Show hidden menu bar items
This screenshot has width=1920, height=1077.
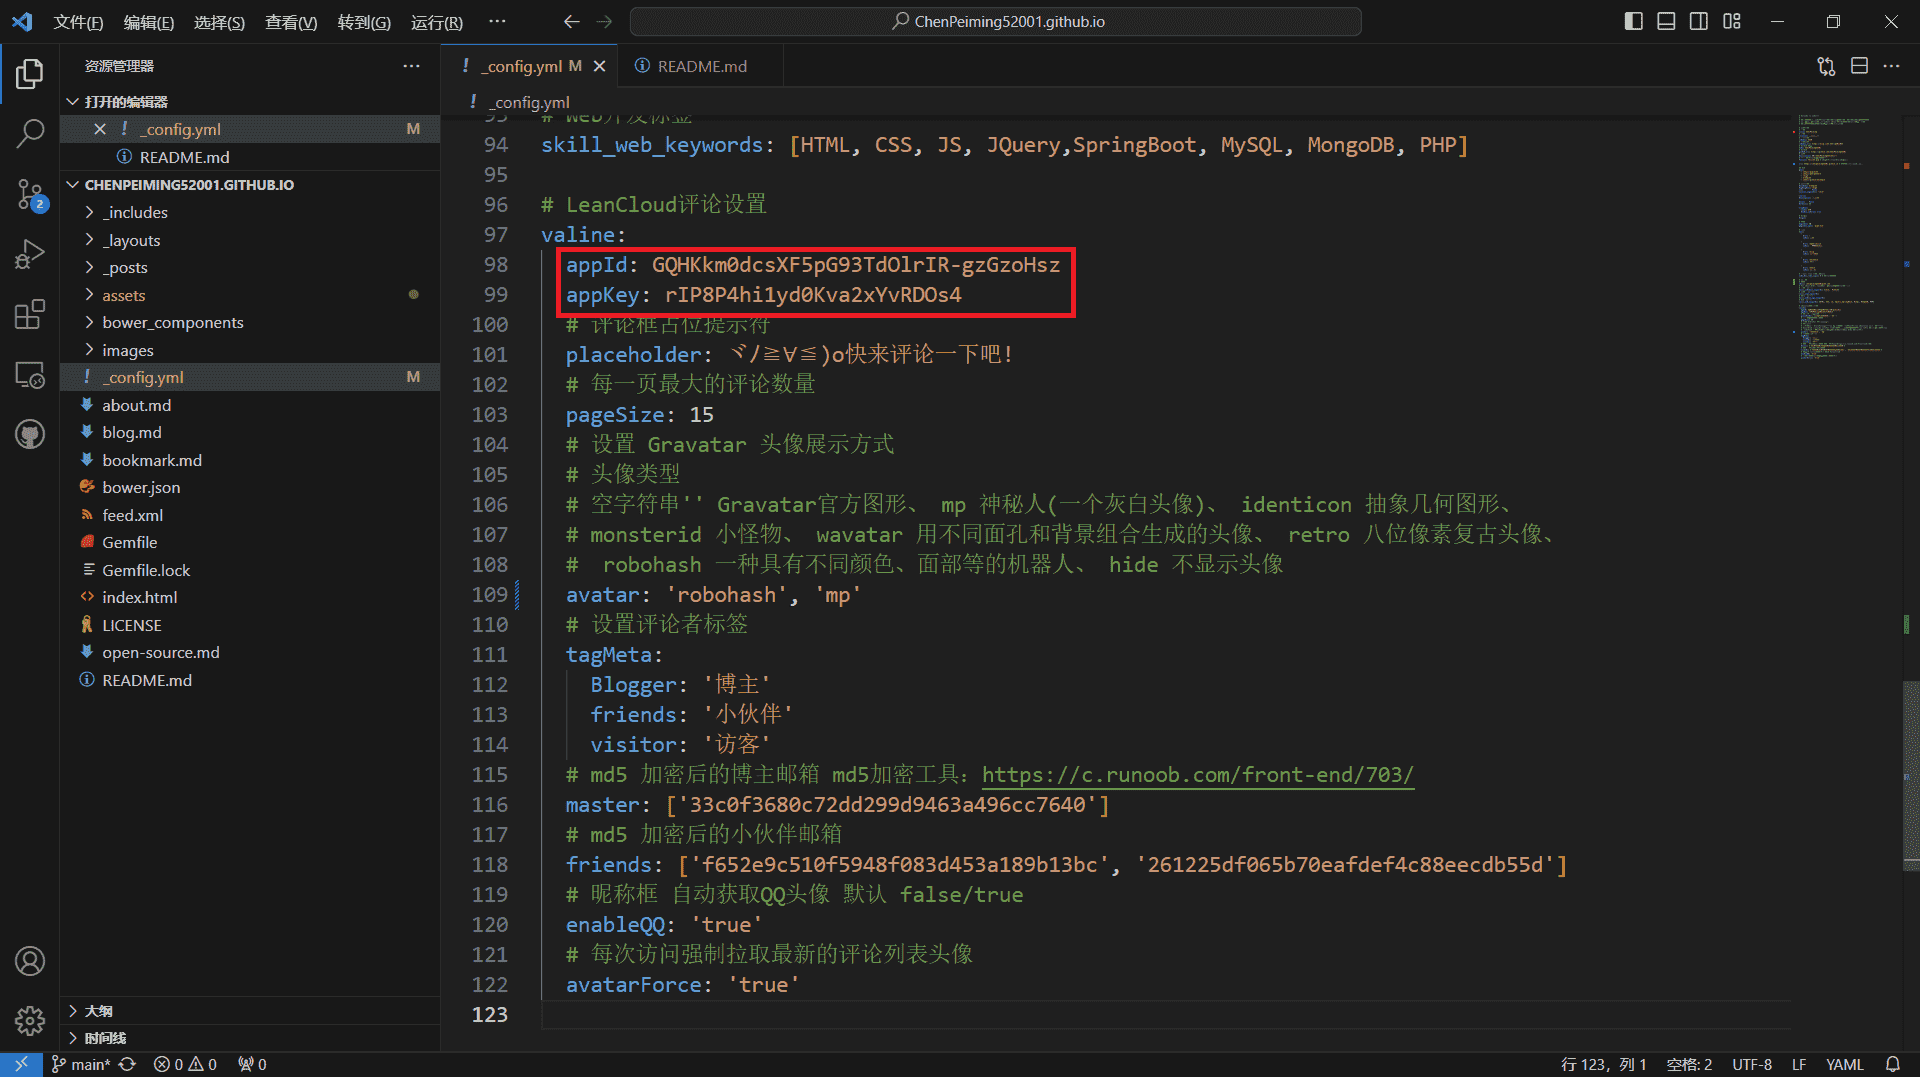click(x=497, y=22)
